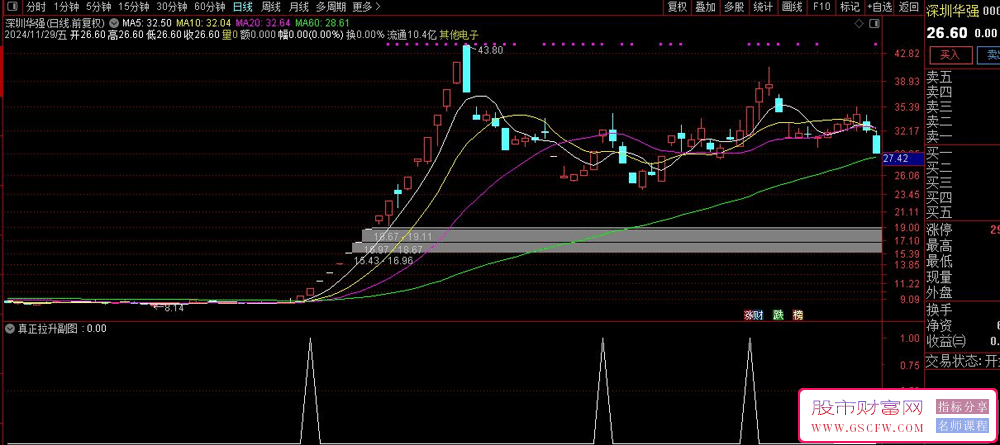Click the 净资 net assets row

[962, 326]
